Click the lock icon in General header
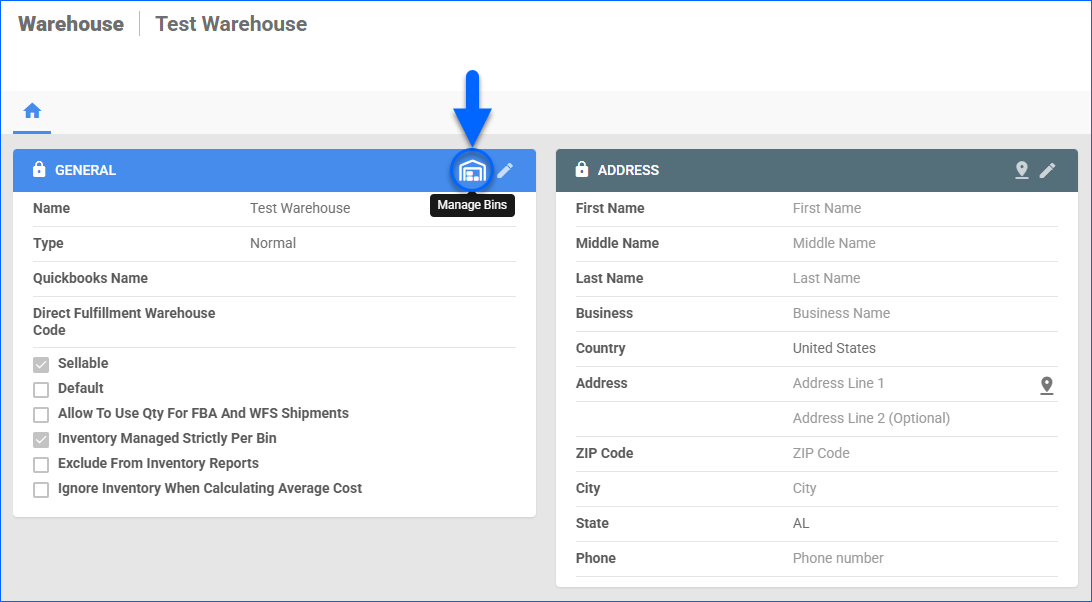The image size is (1092, 602). pyautogui.click(x=39, y=170)
